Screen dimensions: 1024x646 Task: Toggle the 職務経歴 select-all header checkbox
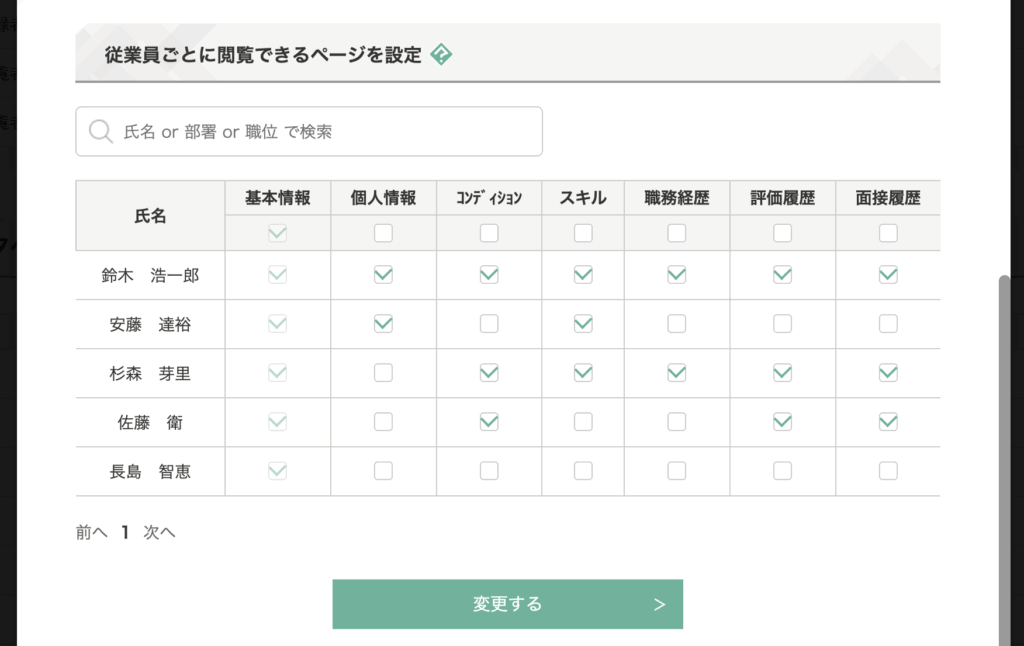(x=677, y=233)
